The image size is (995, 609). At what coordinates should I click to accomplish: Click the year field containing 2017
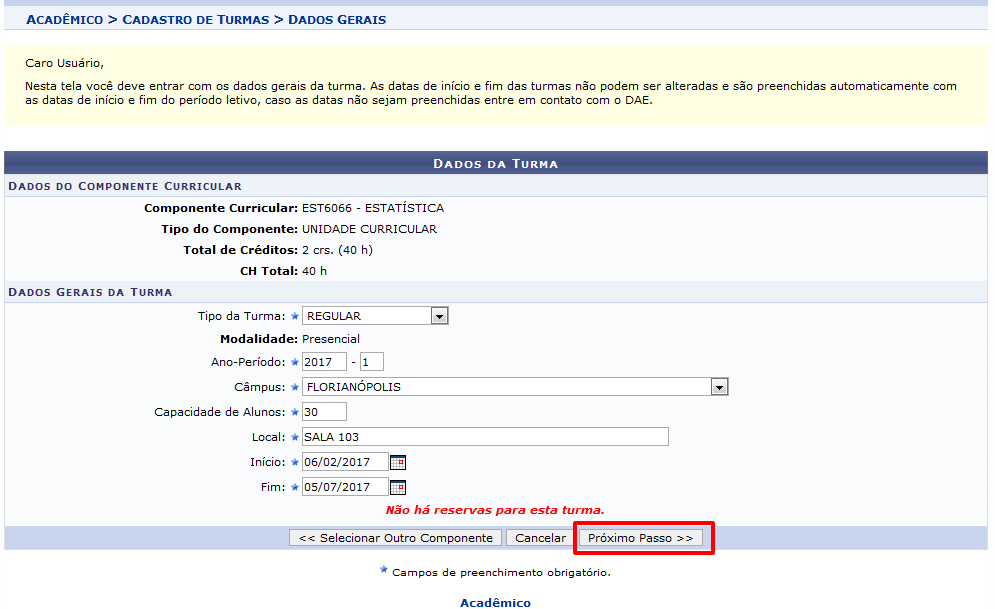pyautogui.click(x=324, y=362)
